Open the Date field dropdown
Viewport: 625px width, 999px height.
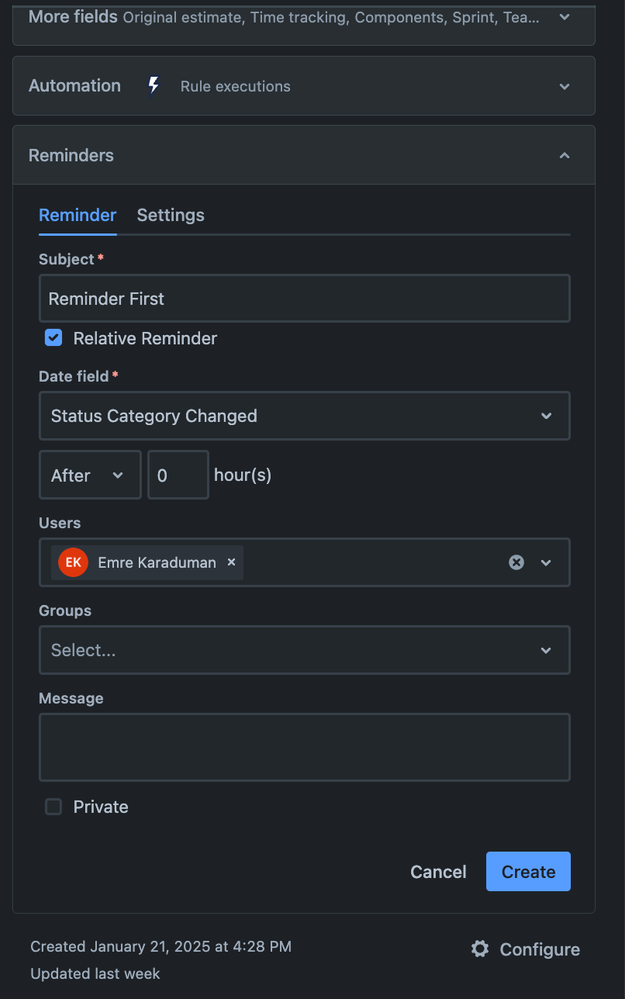click(x=304, y=416)
